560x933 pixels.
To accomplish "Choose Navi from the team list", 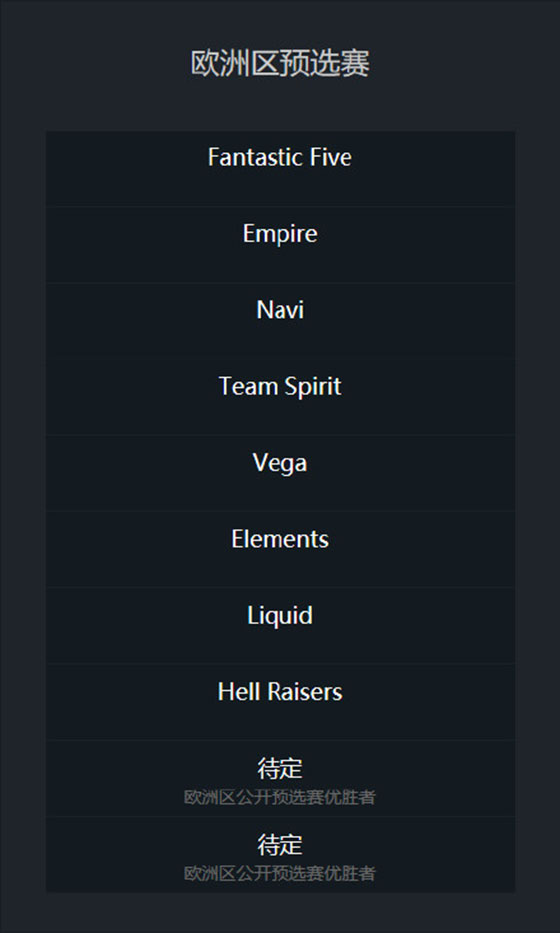I will tap(280, 321).
